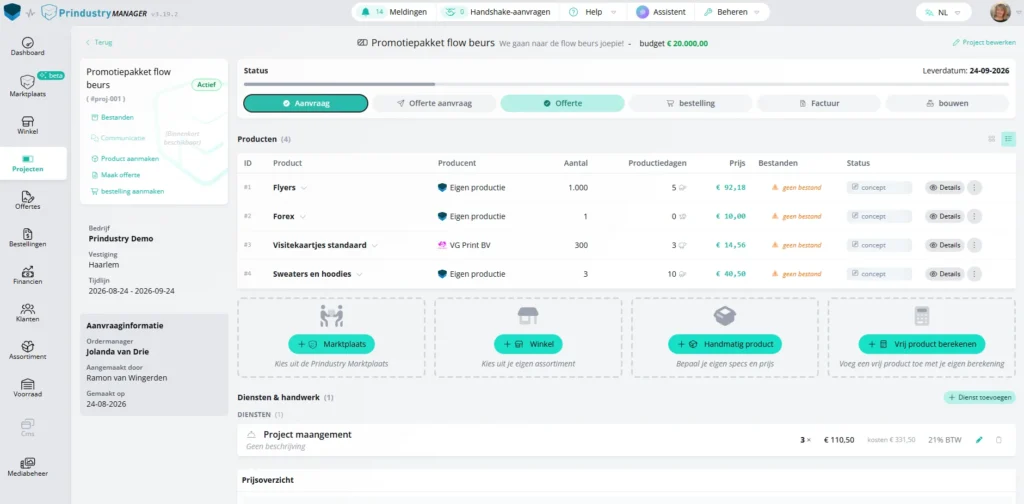Add product from Winkel button
Screen dimensions: 1024x504
pyautogui.click(x=528, y=344)
